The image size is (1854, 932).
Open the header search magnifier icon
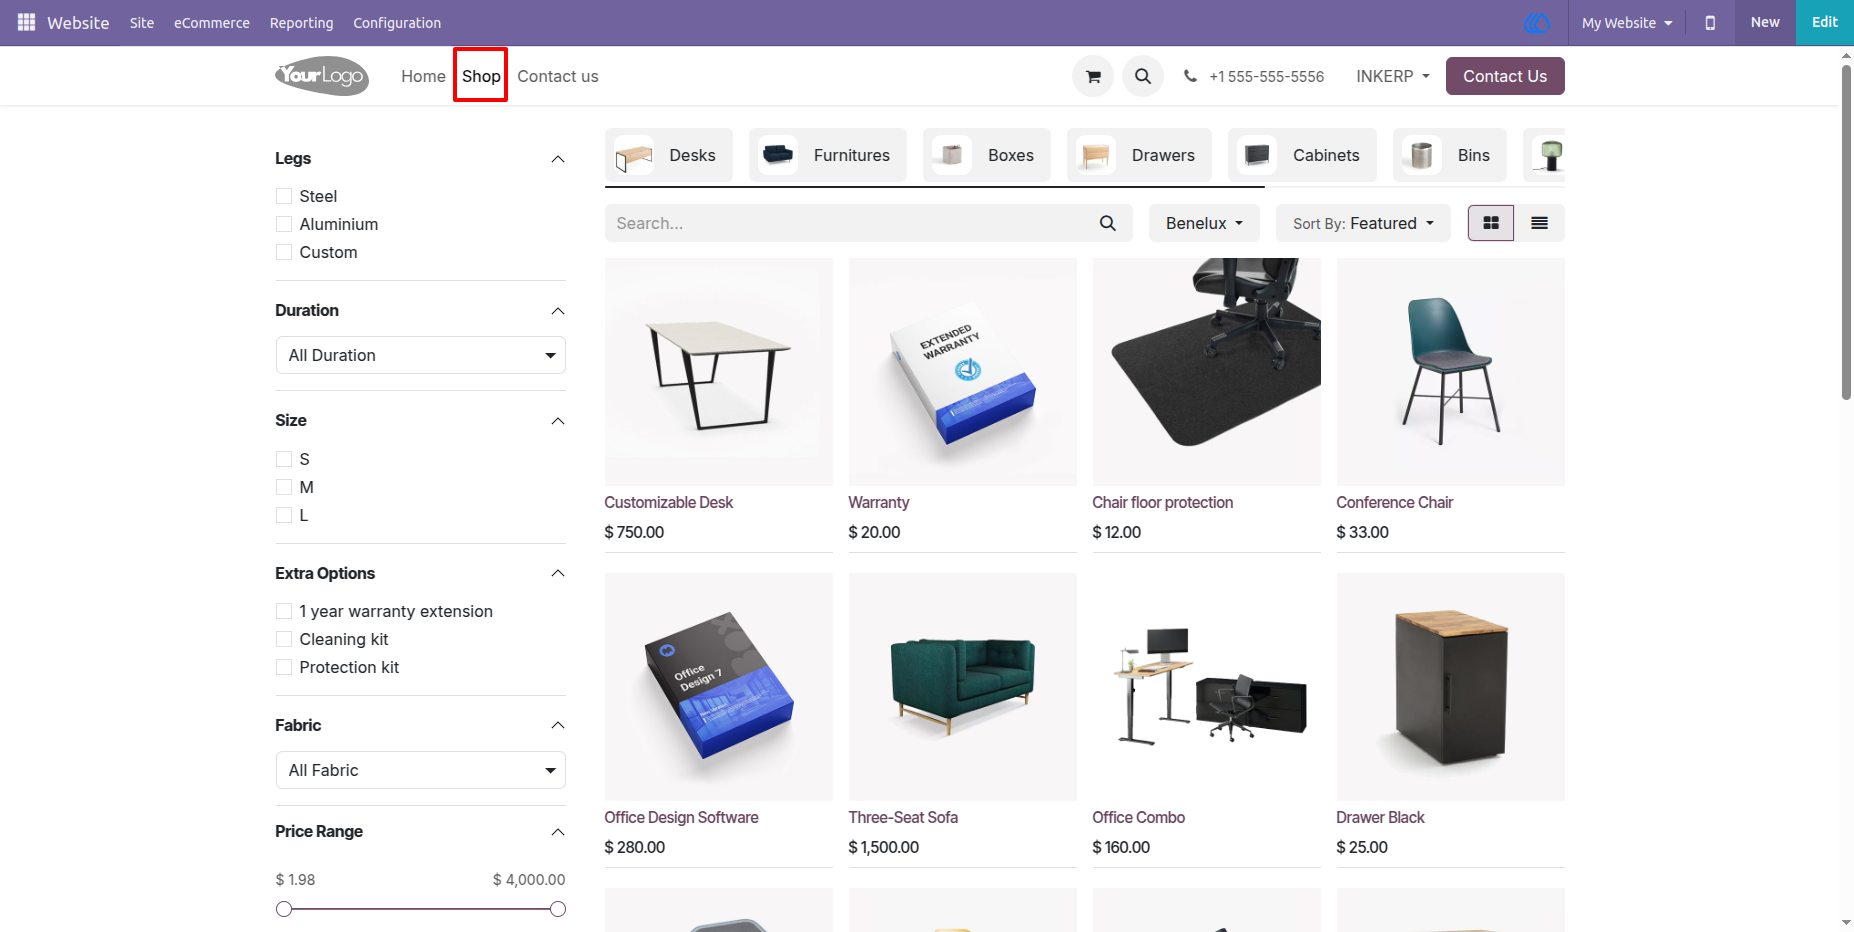point(1143,76)
